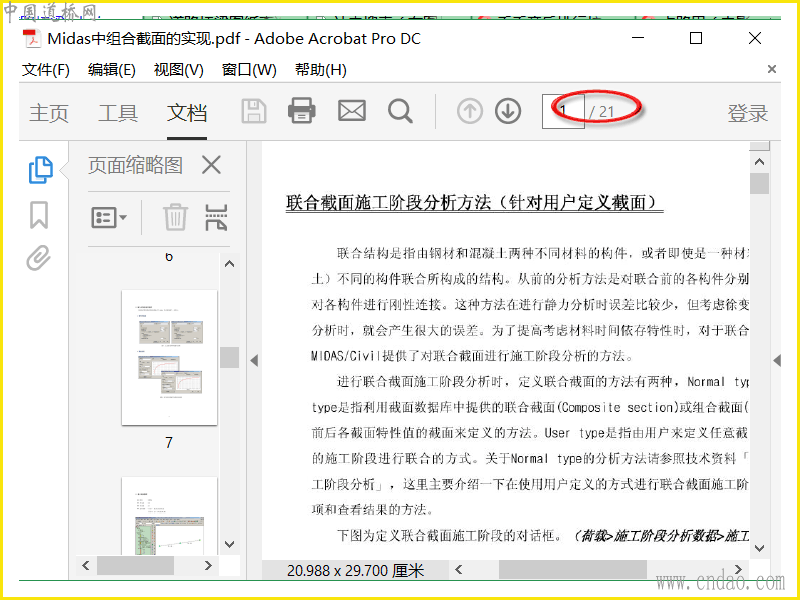Click the document scroll-right arrow
800x600 pixels.
[x=738, y=569]
